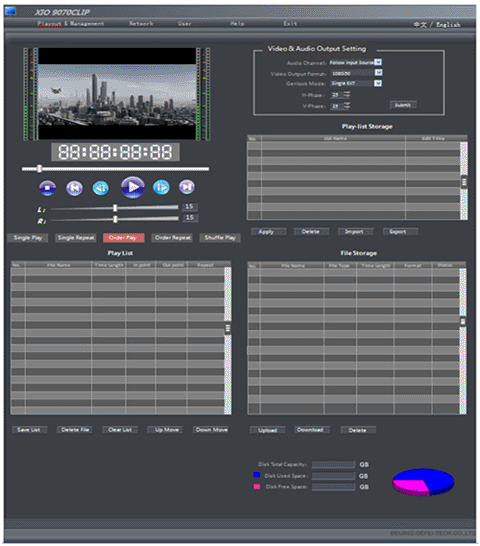The image size is (480, 546).
Task: Click the Save List button
Action: [30, 430]
